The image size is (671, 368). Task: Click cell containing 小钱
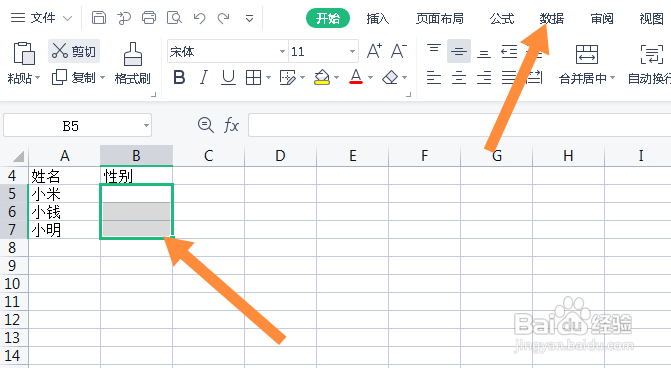64,212
